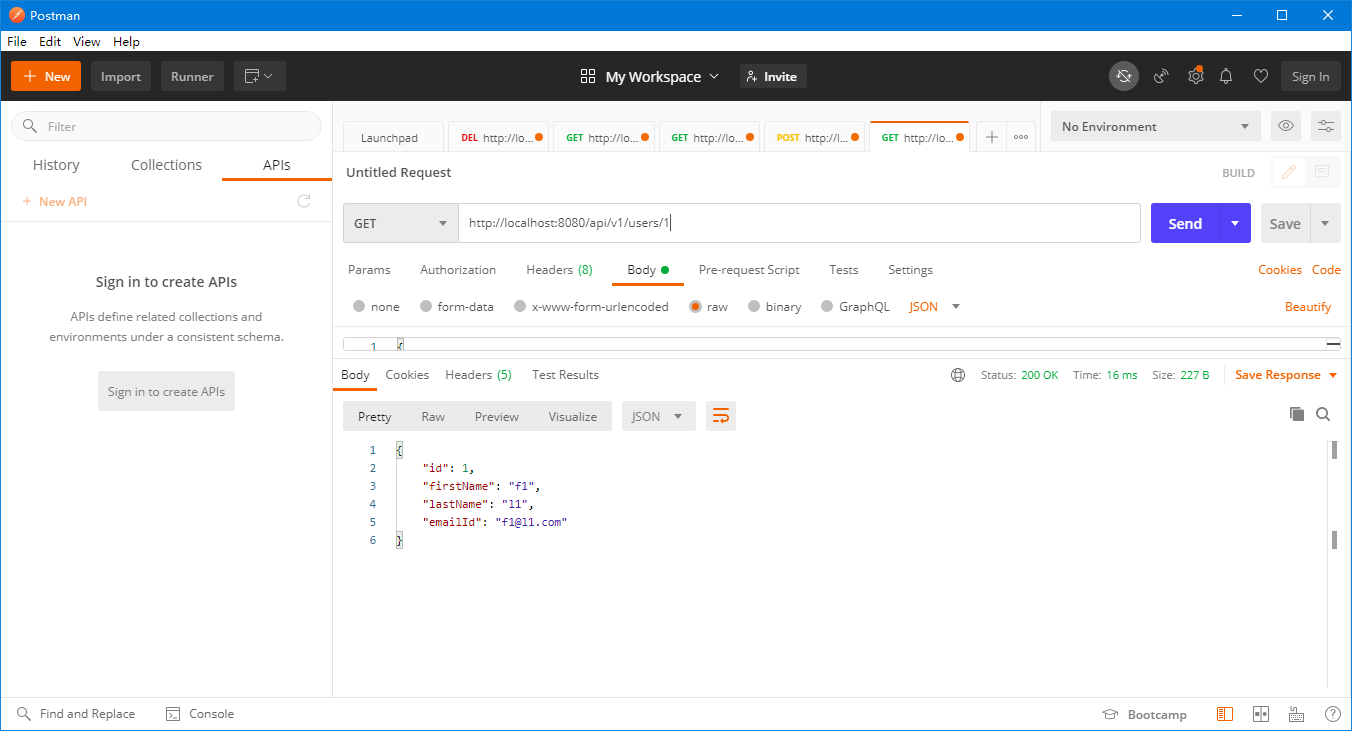Open the notifications bell icon
Screen dimensions: 1352x731
coord(1226,76)
